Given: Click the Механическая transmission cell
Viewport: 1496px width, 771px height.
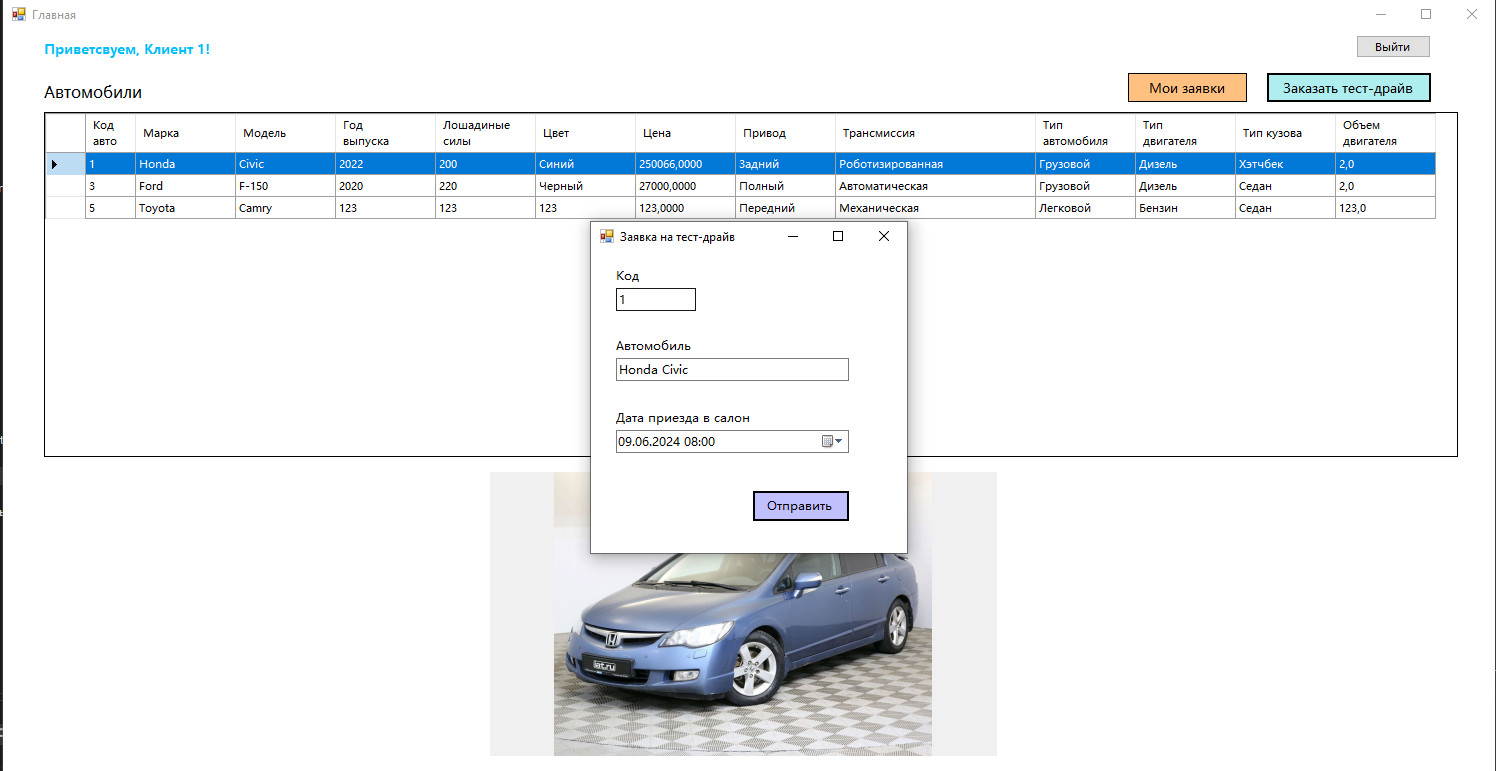Looking at the screenshot, I should tap(935, 208).
